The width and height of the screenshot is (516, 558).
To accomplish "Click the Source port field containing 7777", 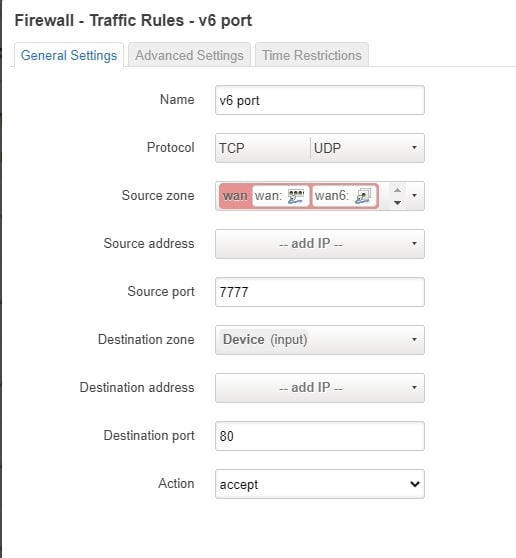I will click(x=320, y=292).
